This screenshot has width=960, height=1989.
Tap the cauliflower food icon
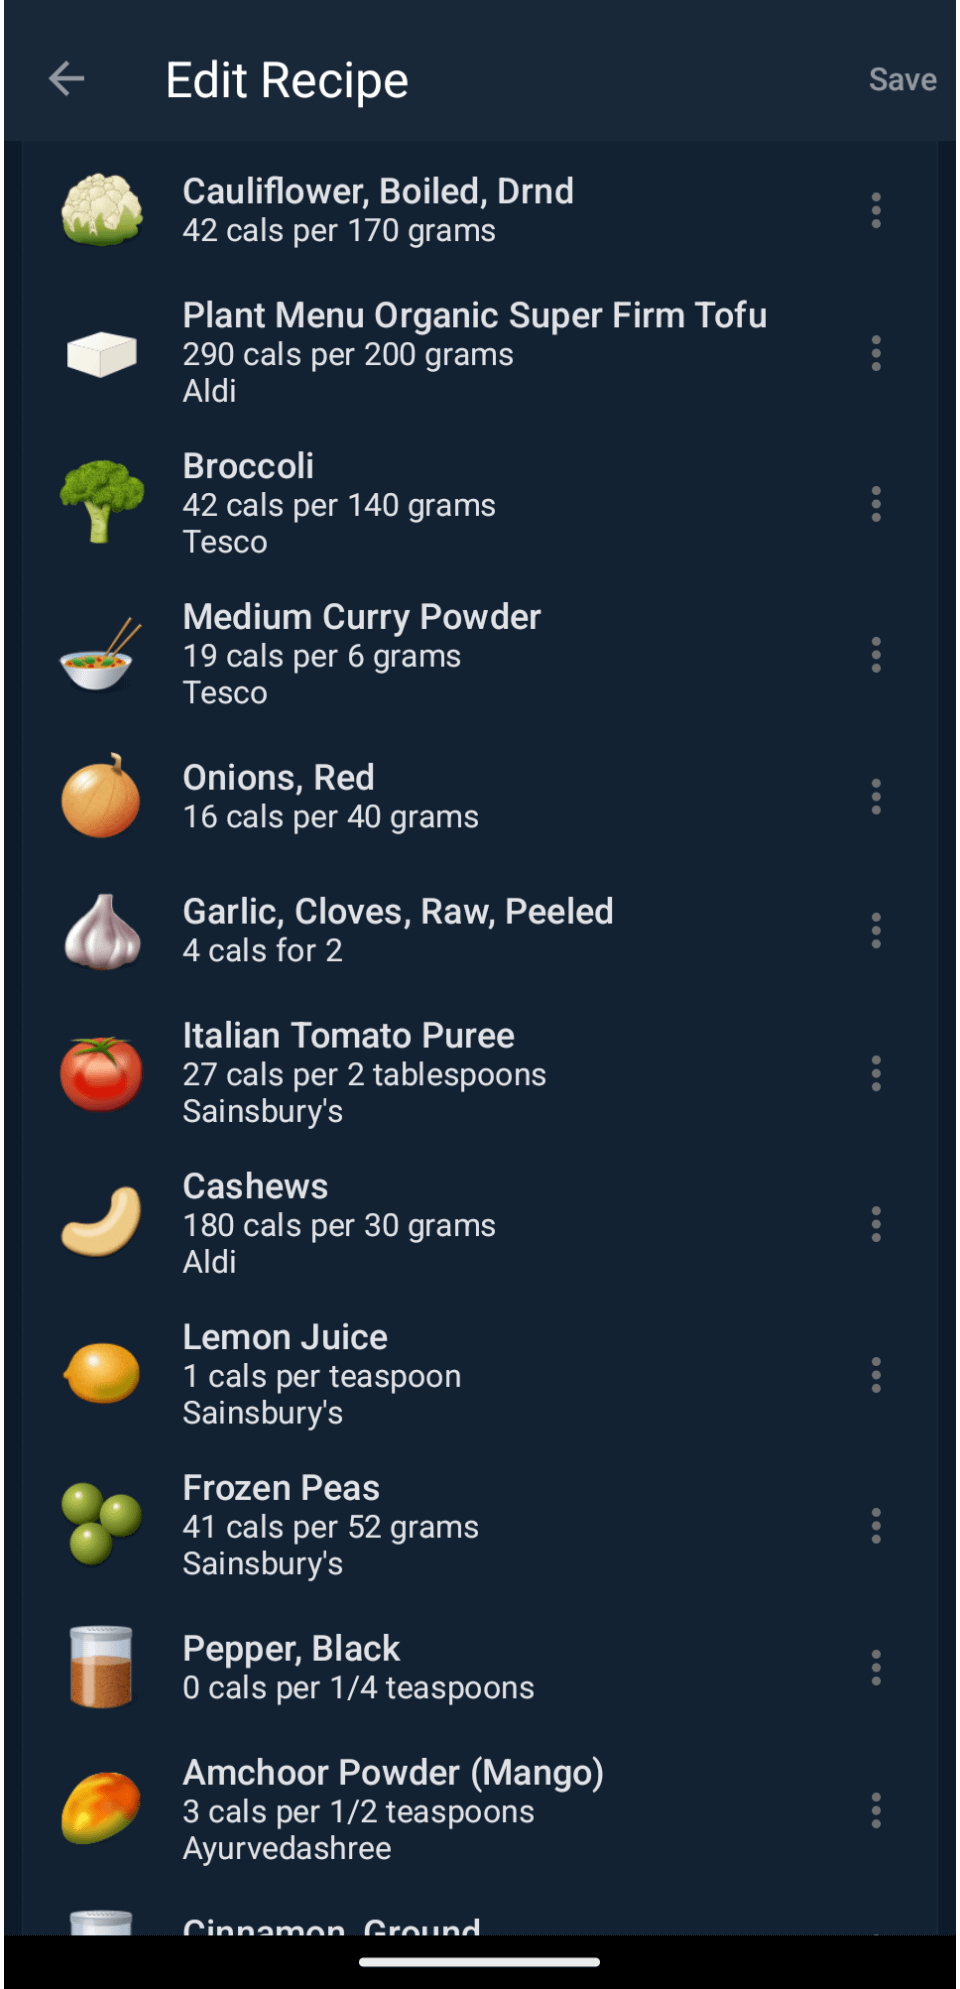(x=101, y=210)
